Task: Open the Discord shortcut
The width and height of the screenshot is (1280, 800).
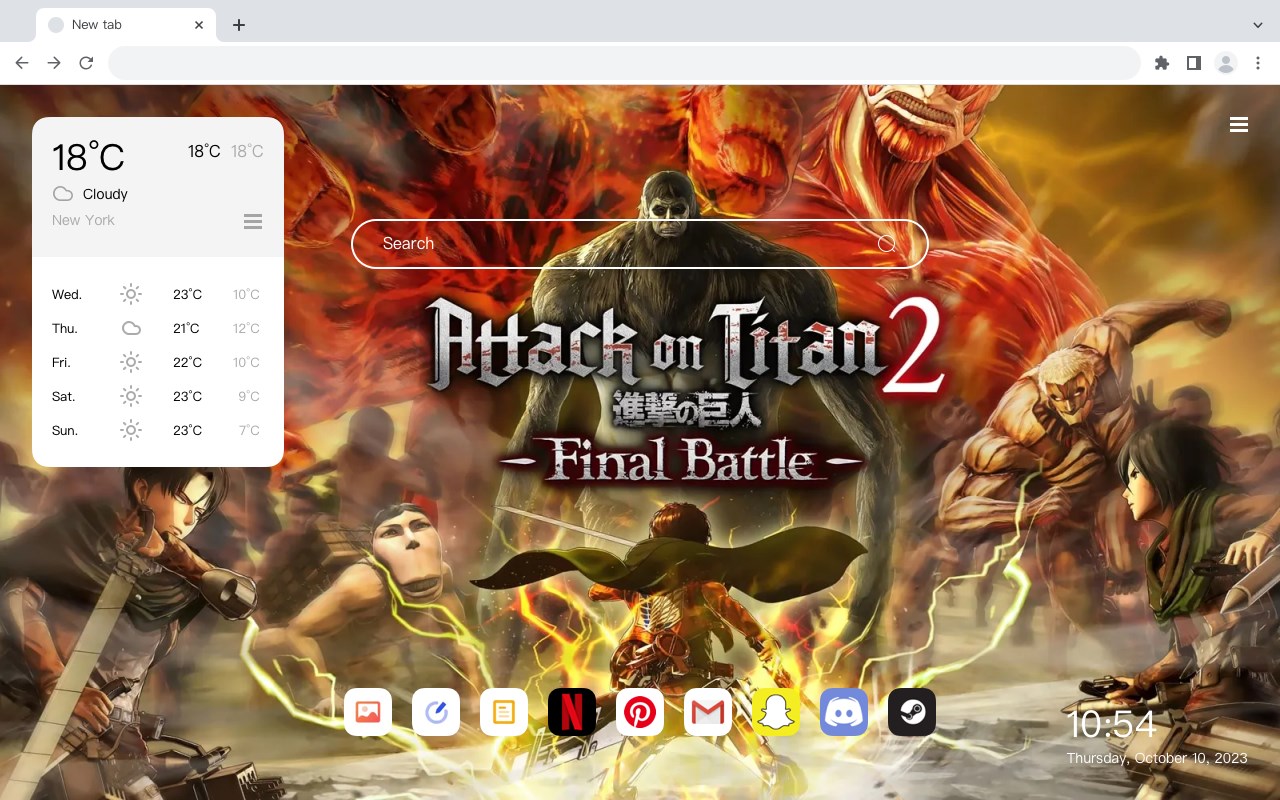Action: [x=844, y=712]
